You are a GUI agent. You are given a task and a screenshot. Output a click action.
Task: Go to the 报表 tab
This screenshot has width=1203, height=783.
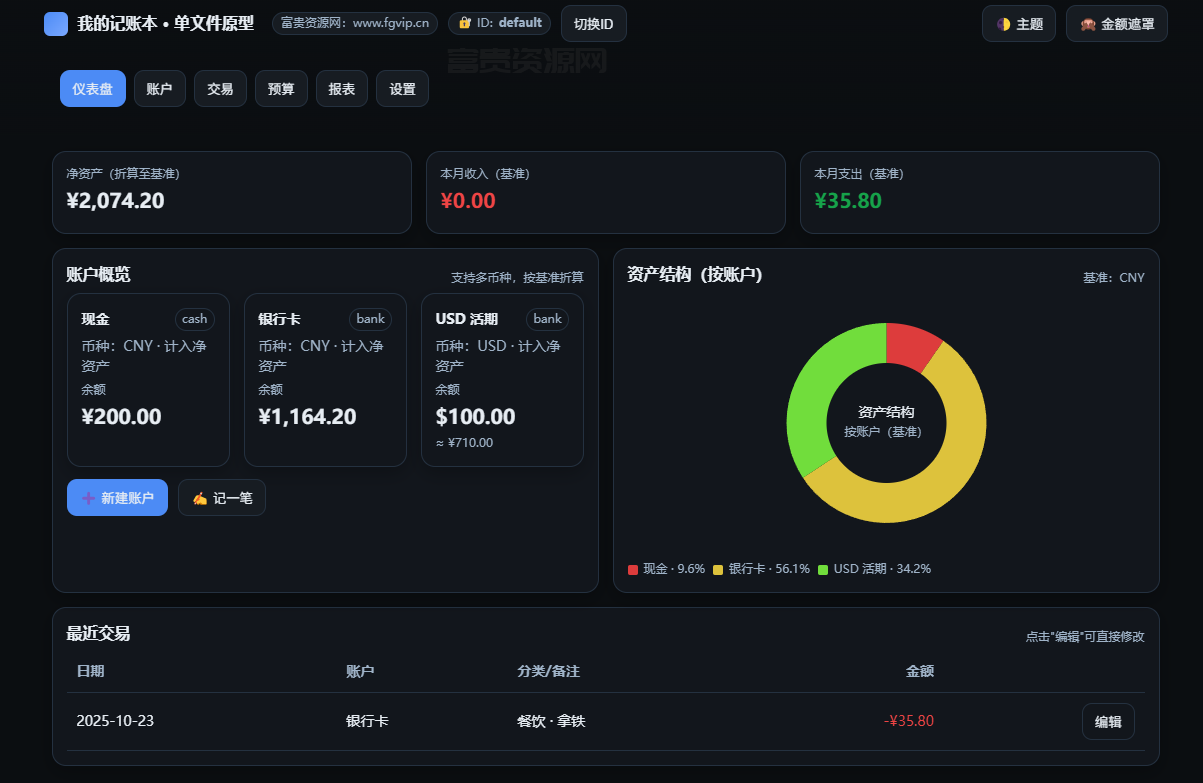pos(342,89)
